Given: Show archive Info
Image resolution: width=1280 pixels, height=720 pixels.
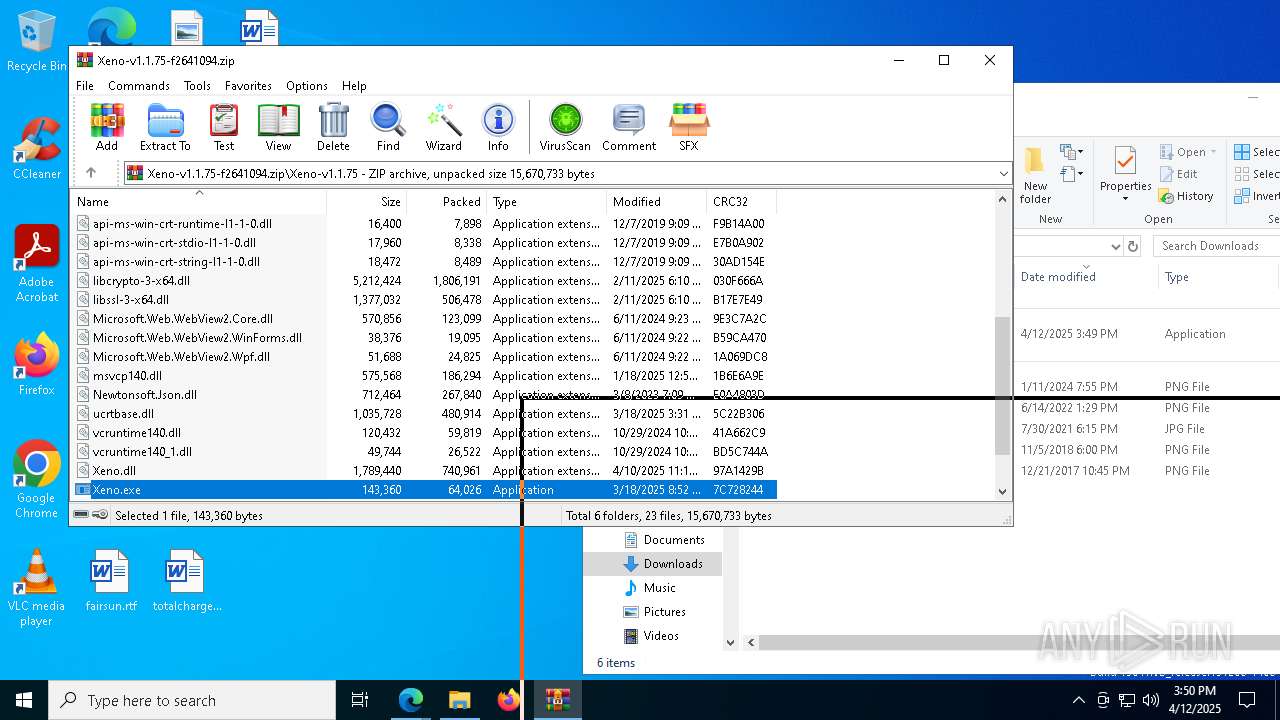Looking at the screenshot, I should pyautogui.click(x=498, y=127).
